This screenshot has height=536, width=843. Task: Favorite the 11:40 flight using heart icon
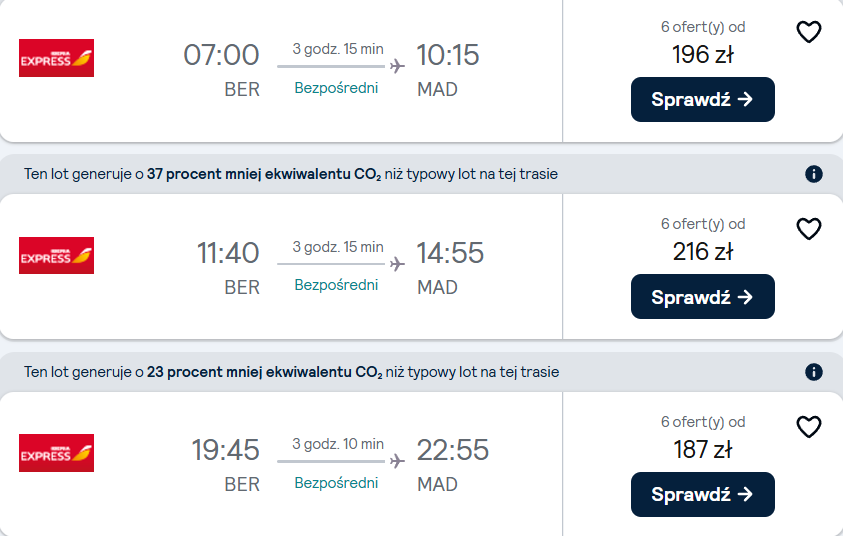point(809,229)
